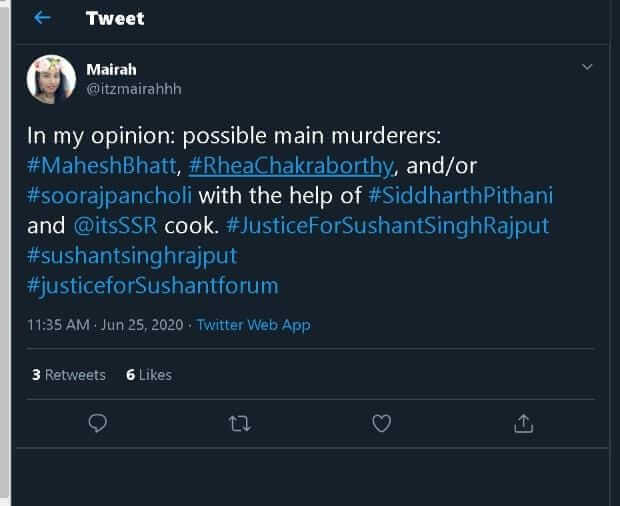Image resolution: width=620 pixels, height=506 pixels.
Task: View the 3 Retweets list
Action: [x=68, y=375]
